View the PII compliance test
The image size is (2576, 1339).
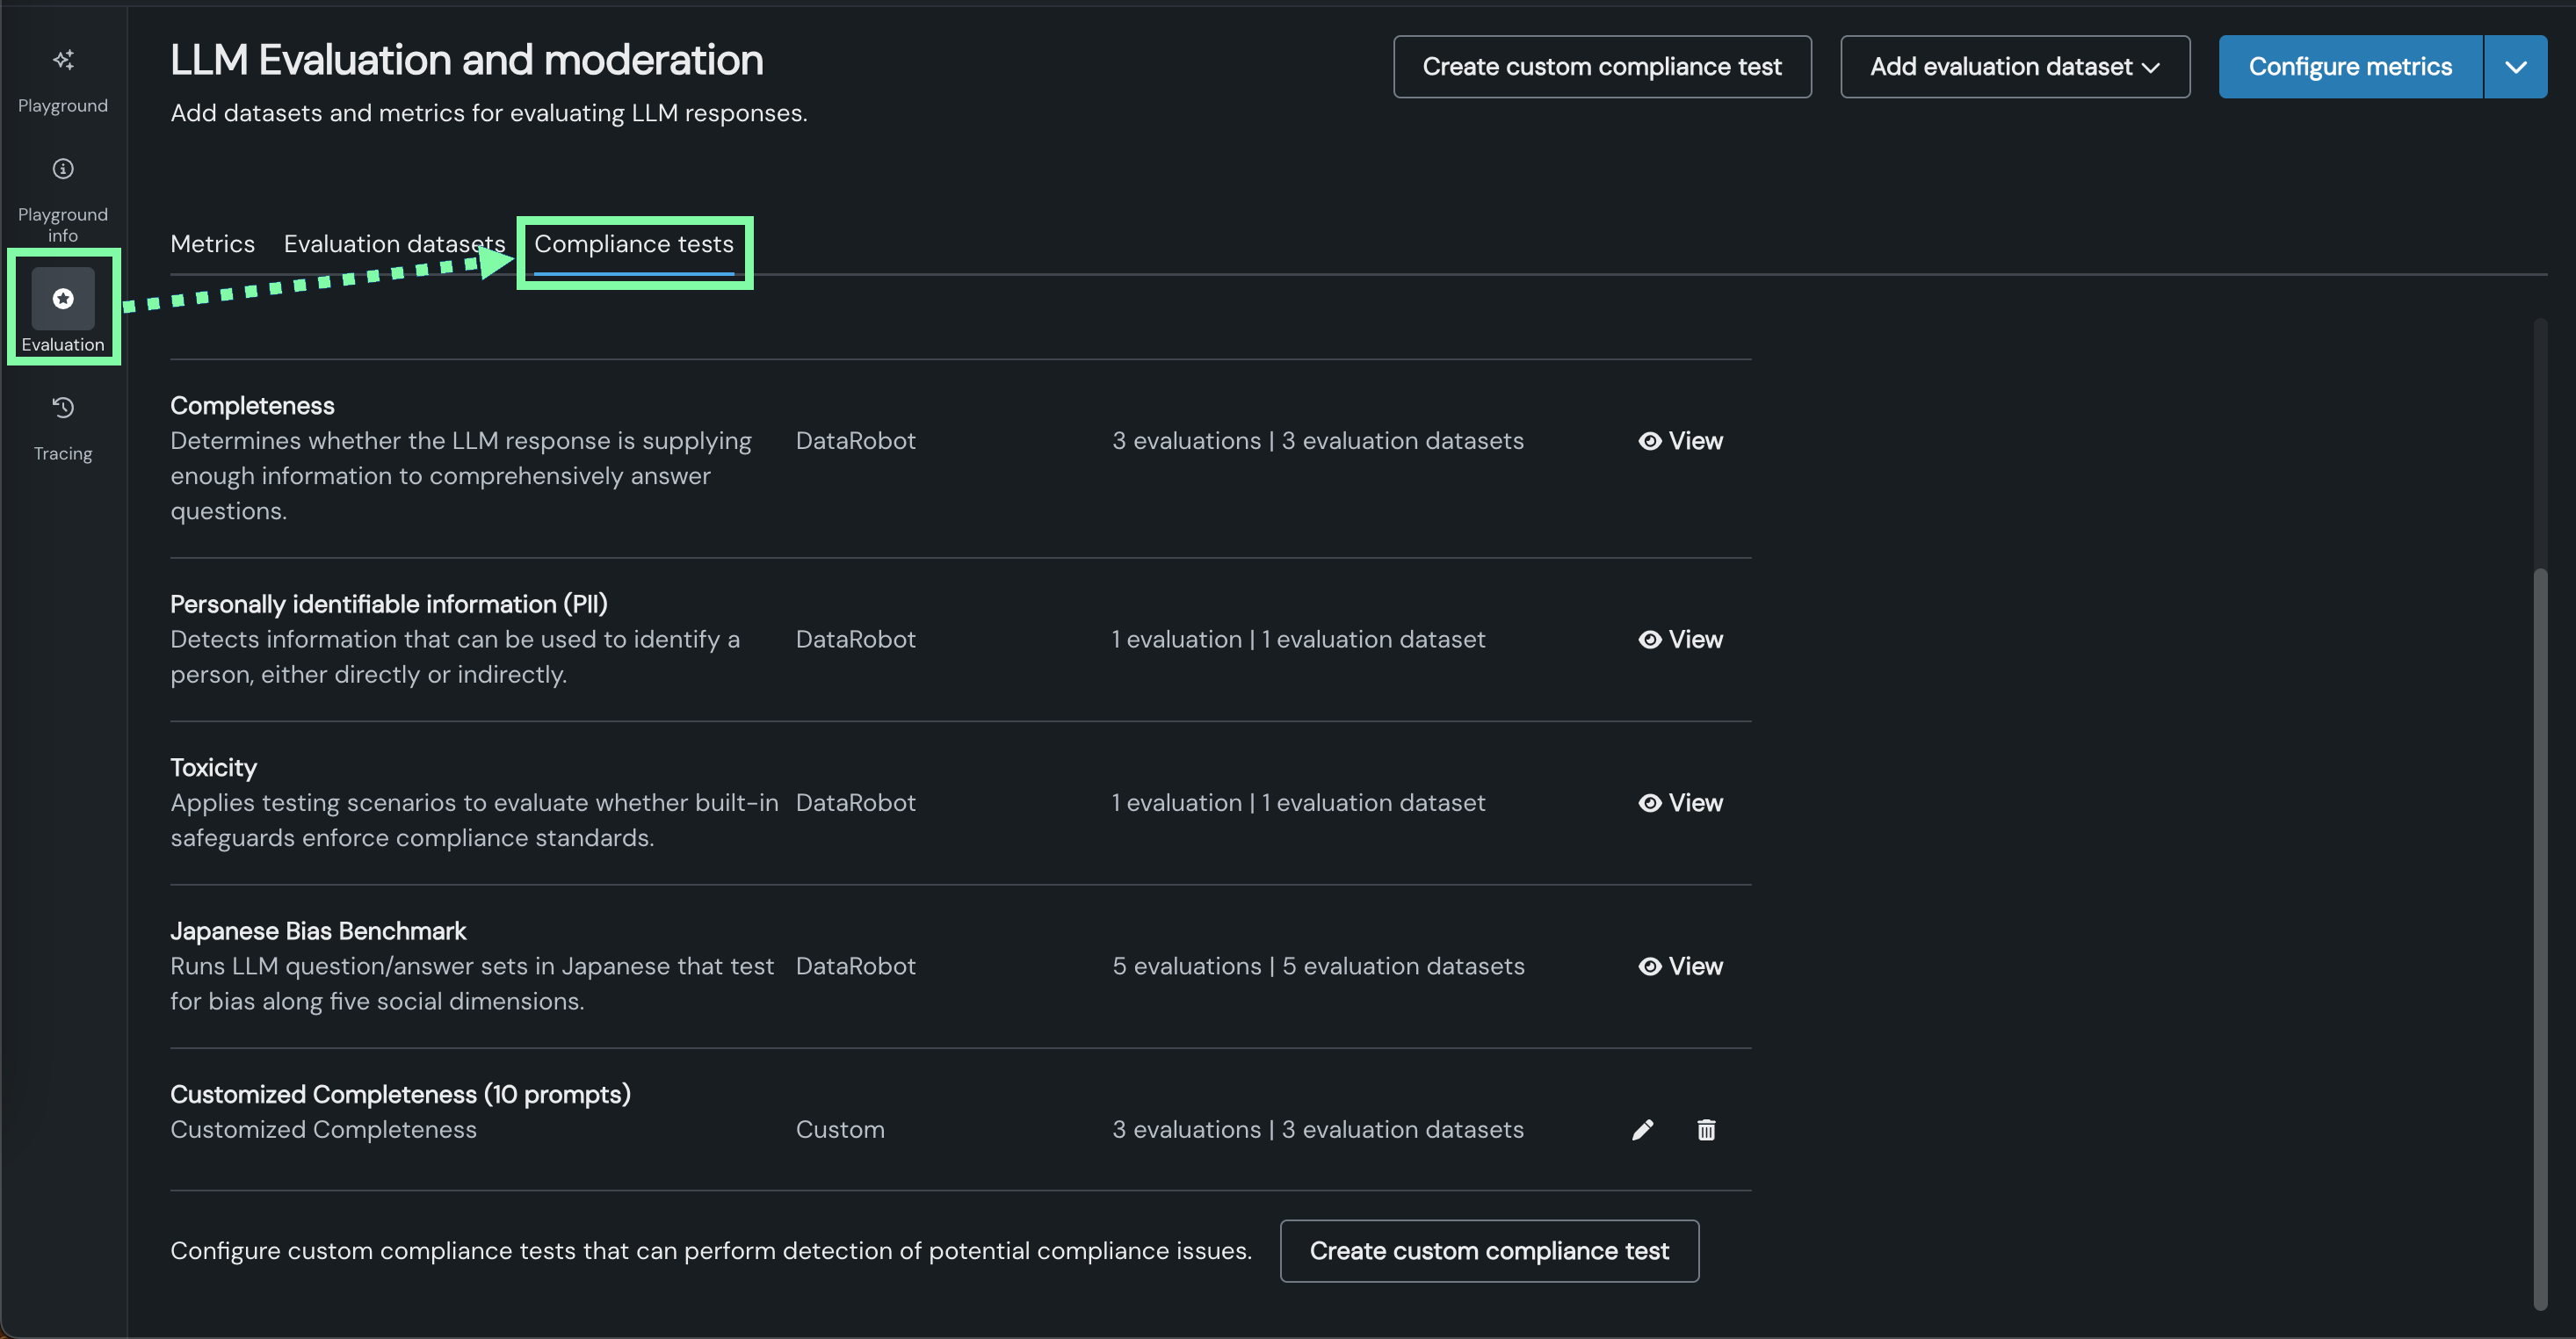point(1680,640)
